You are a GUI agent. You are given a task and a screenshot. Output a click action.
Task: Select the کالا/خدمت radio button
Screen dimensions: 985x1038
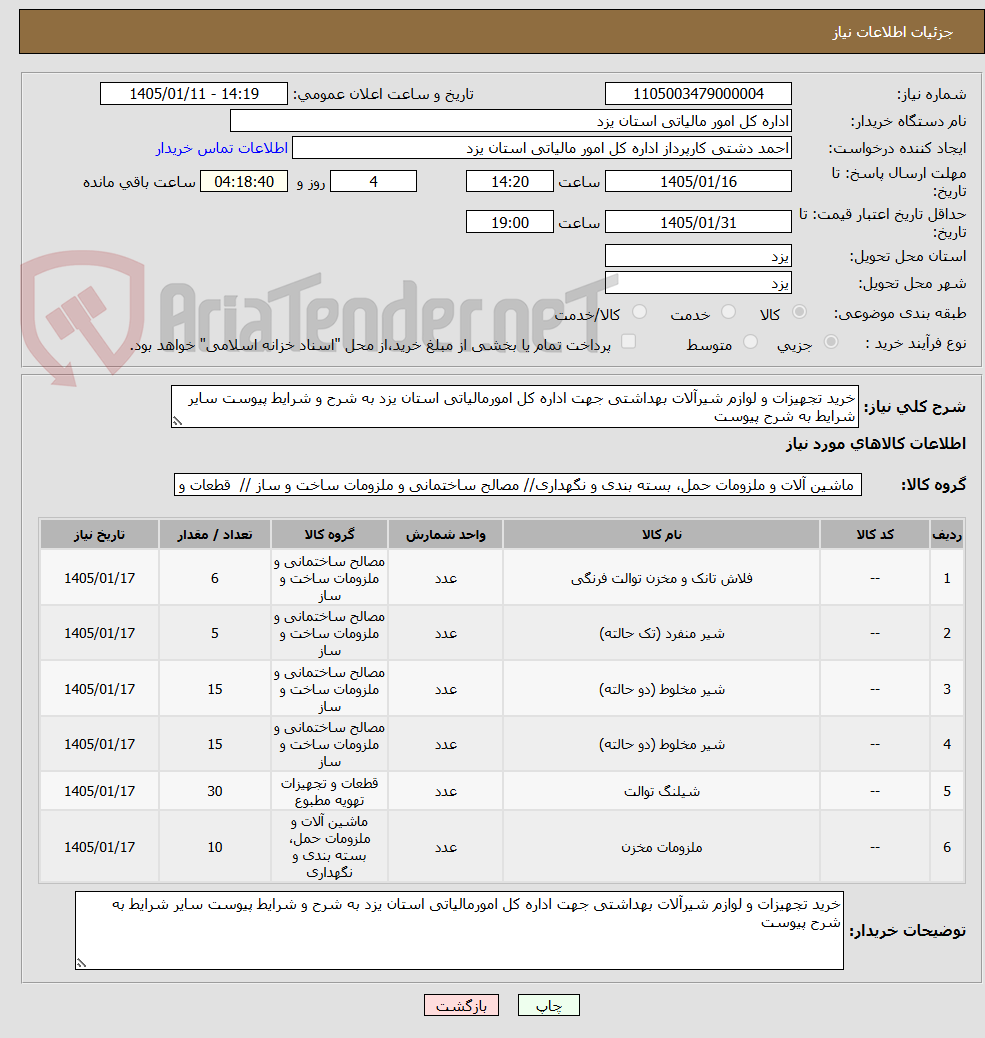click(x=639, y=312)
